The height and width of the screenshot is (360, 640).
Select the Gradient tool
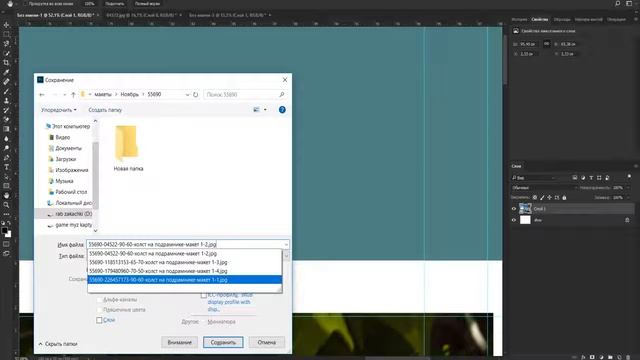point(6,129)
